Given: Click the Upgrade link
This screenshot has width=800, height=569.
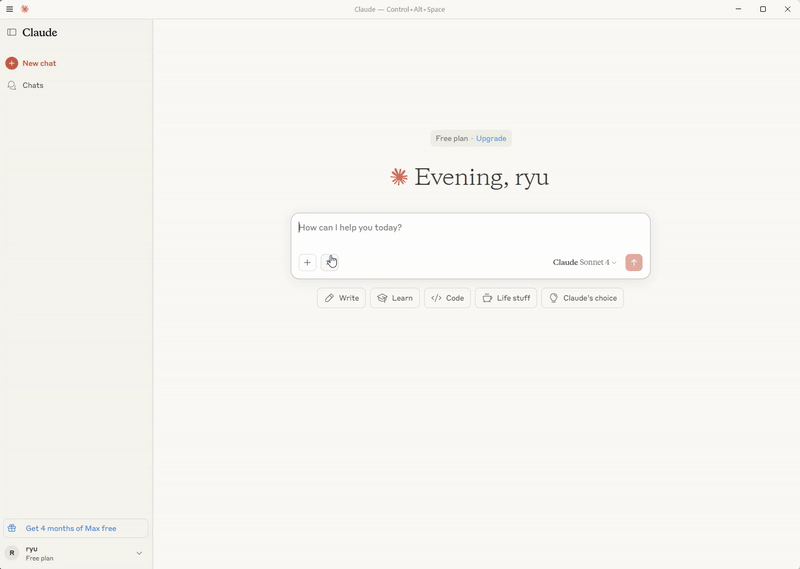Looking at the screenshot, I should [x=491, y=138].
